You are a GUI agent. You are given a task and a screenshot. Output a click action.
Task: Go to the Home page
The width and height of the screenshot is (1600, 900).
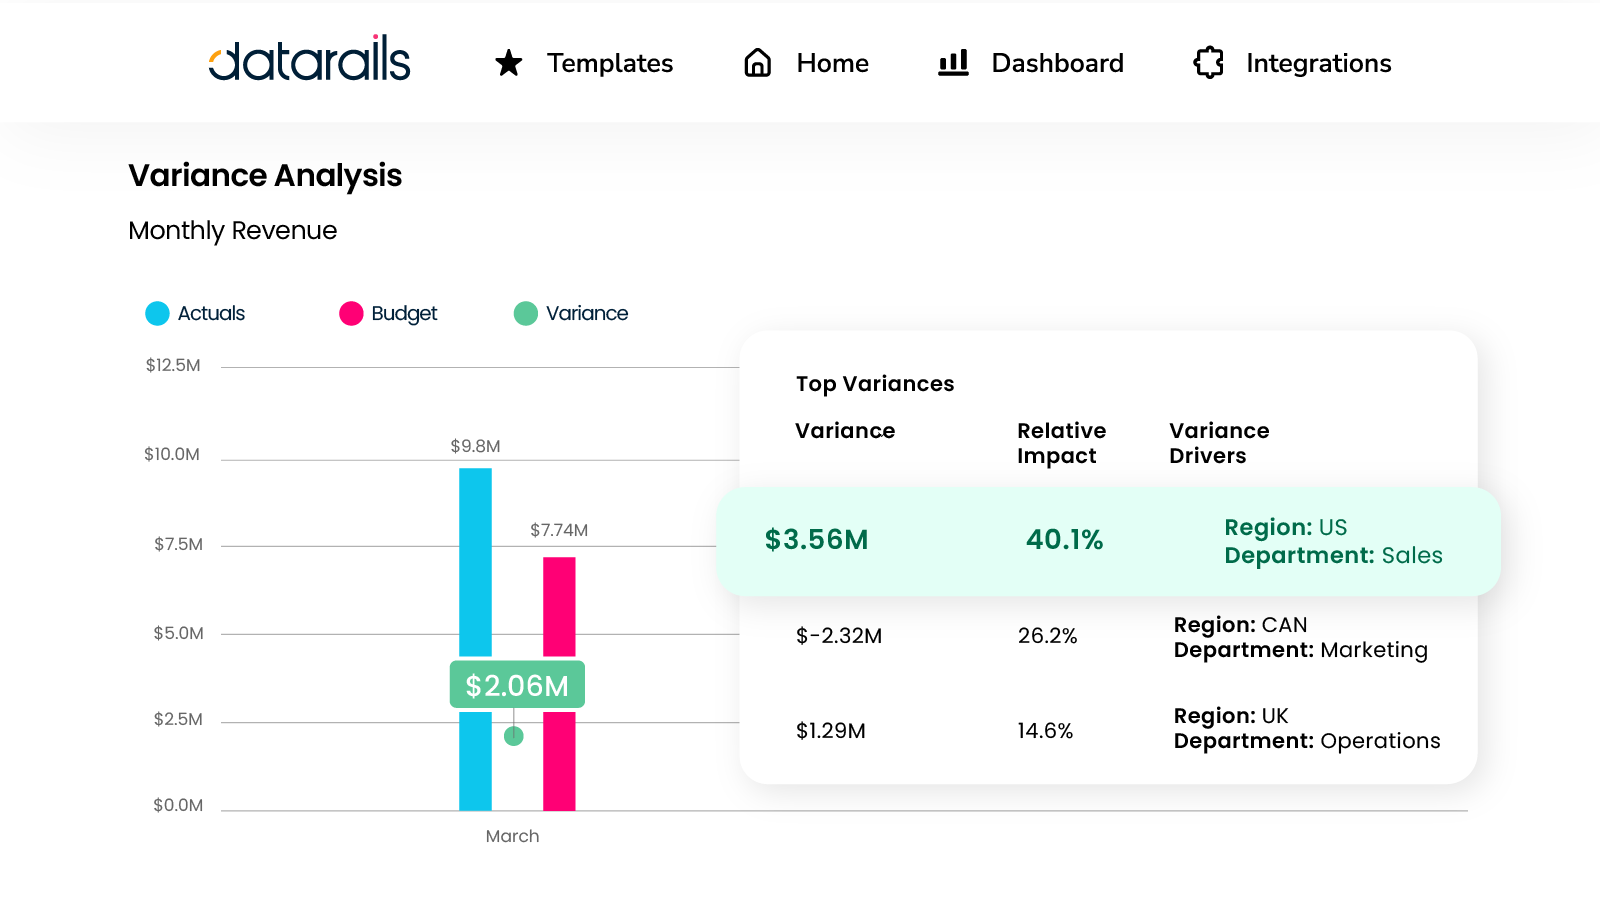pos(832,63)
